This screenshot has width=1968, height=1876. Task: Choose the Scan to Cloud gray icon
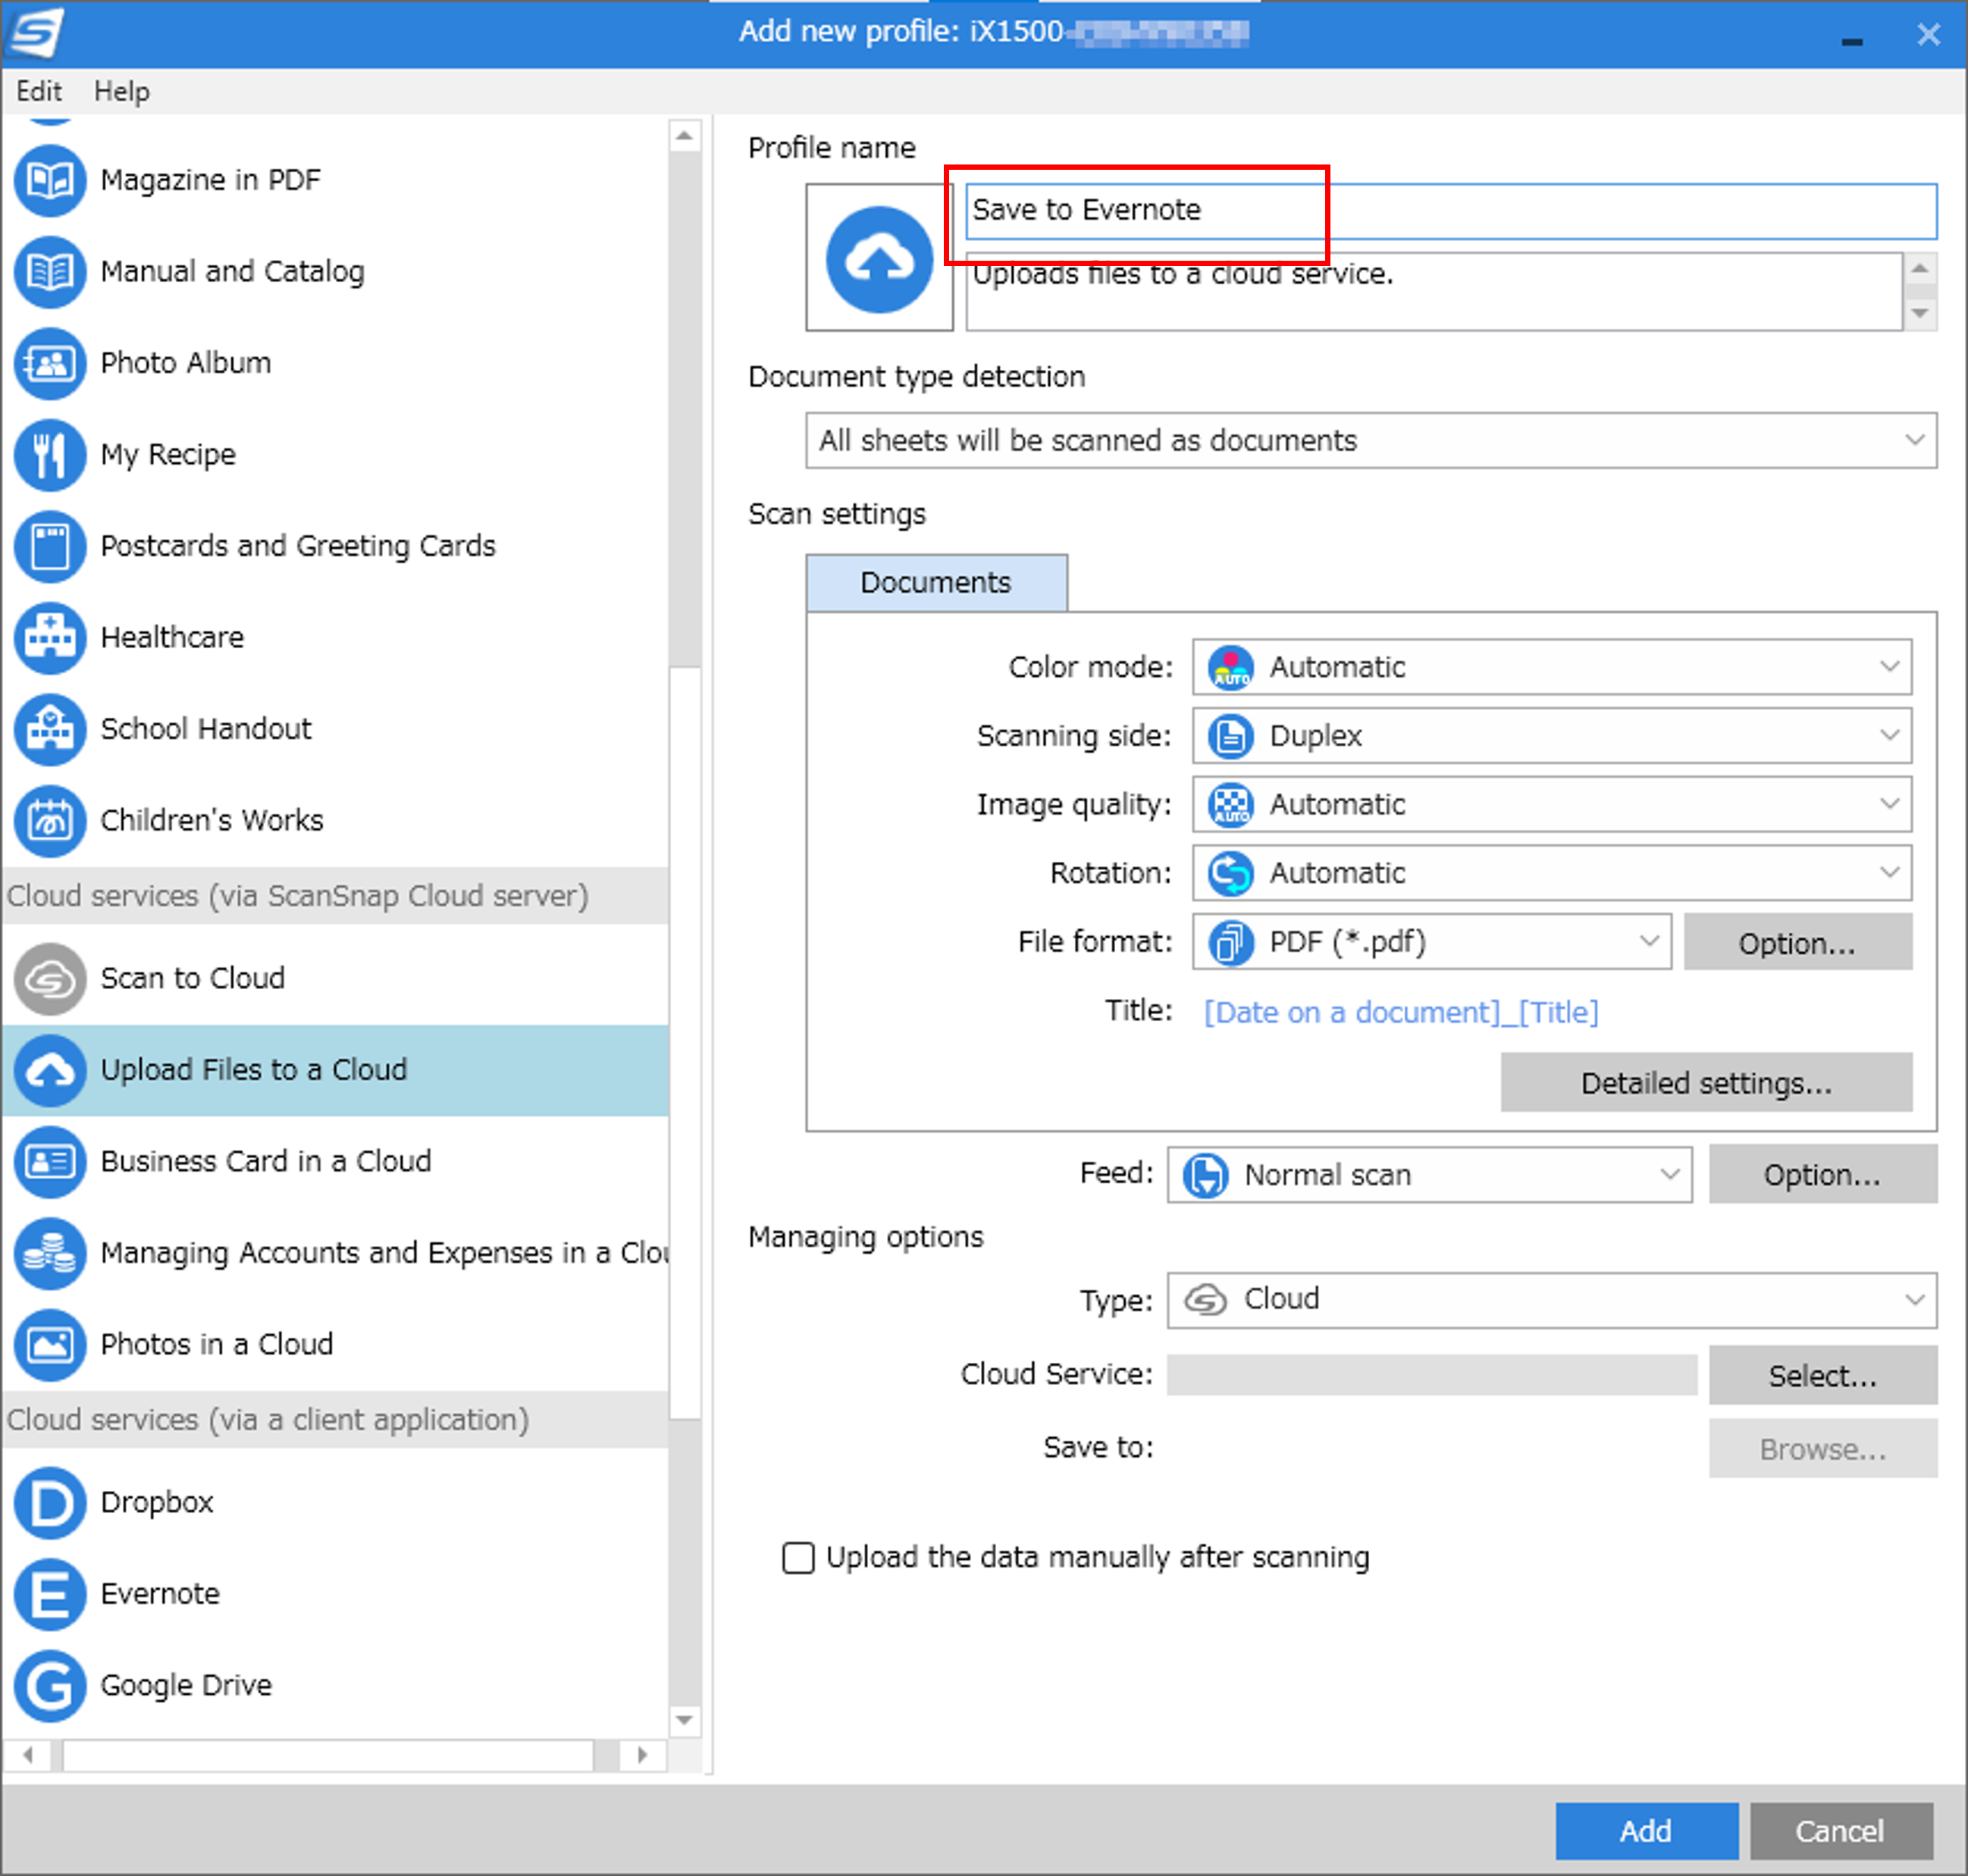coord(49,979)
